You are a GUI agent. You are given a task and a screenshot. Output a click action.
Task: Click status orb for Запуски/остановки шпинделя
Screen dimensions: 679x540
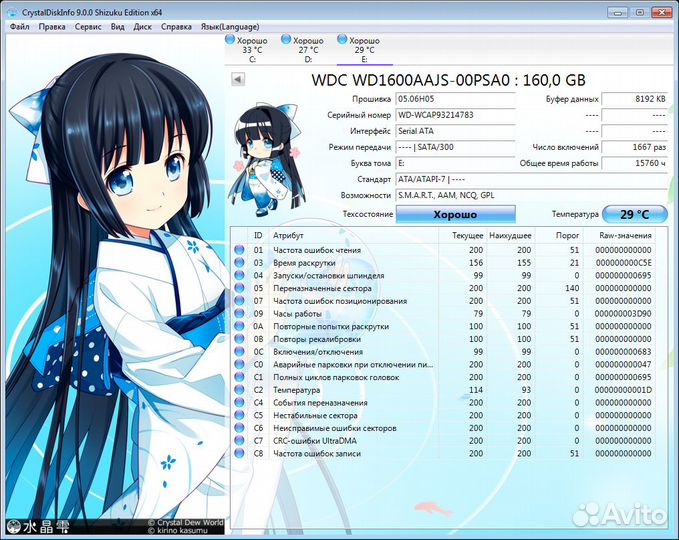[239, 275]
